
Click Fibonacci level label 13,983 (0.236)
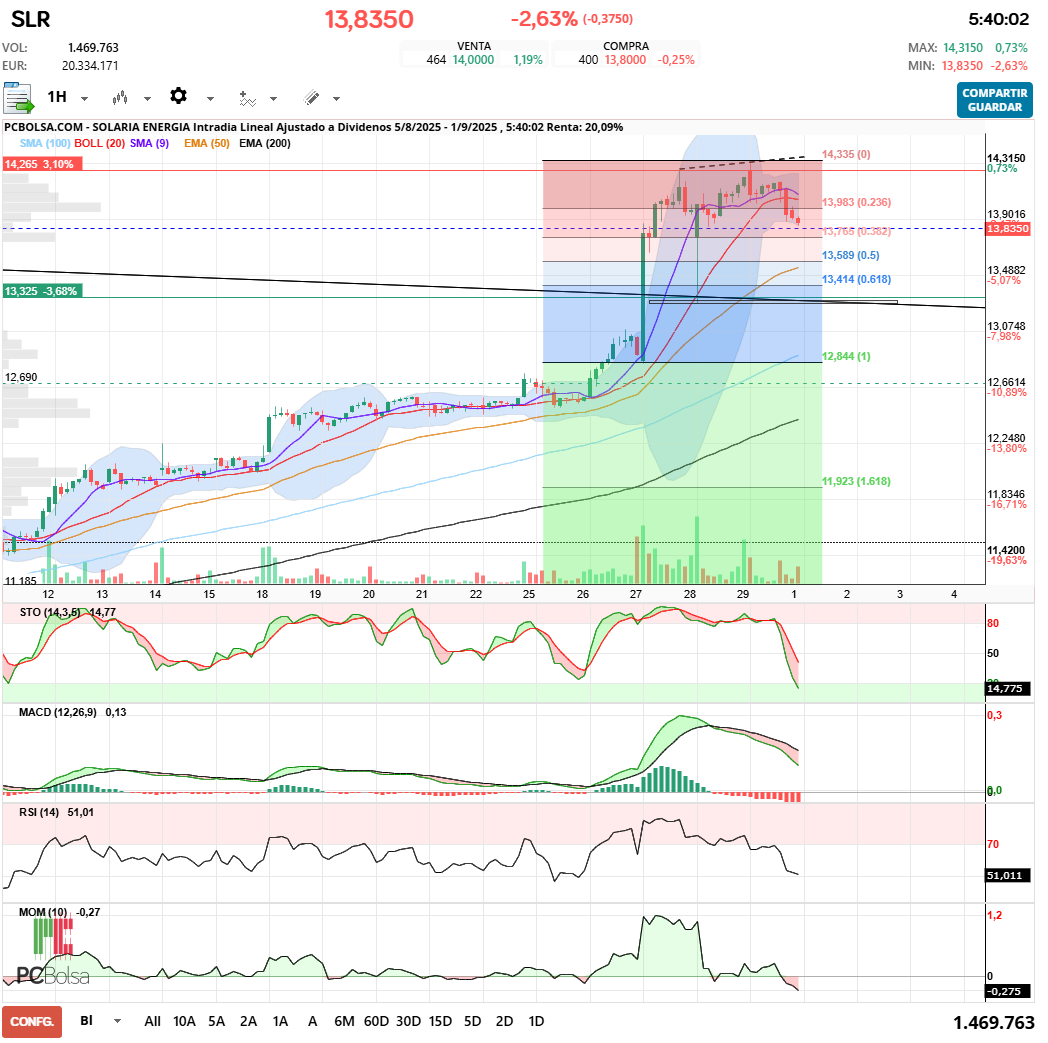pos(856,202)
